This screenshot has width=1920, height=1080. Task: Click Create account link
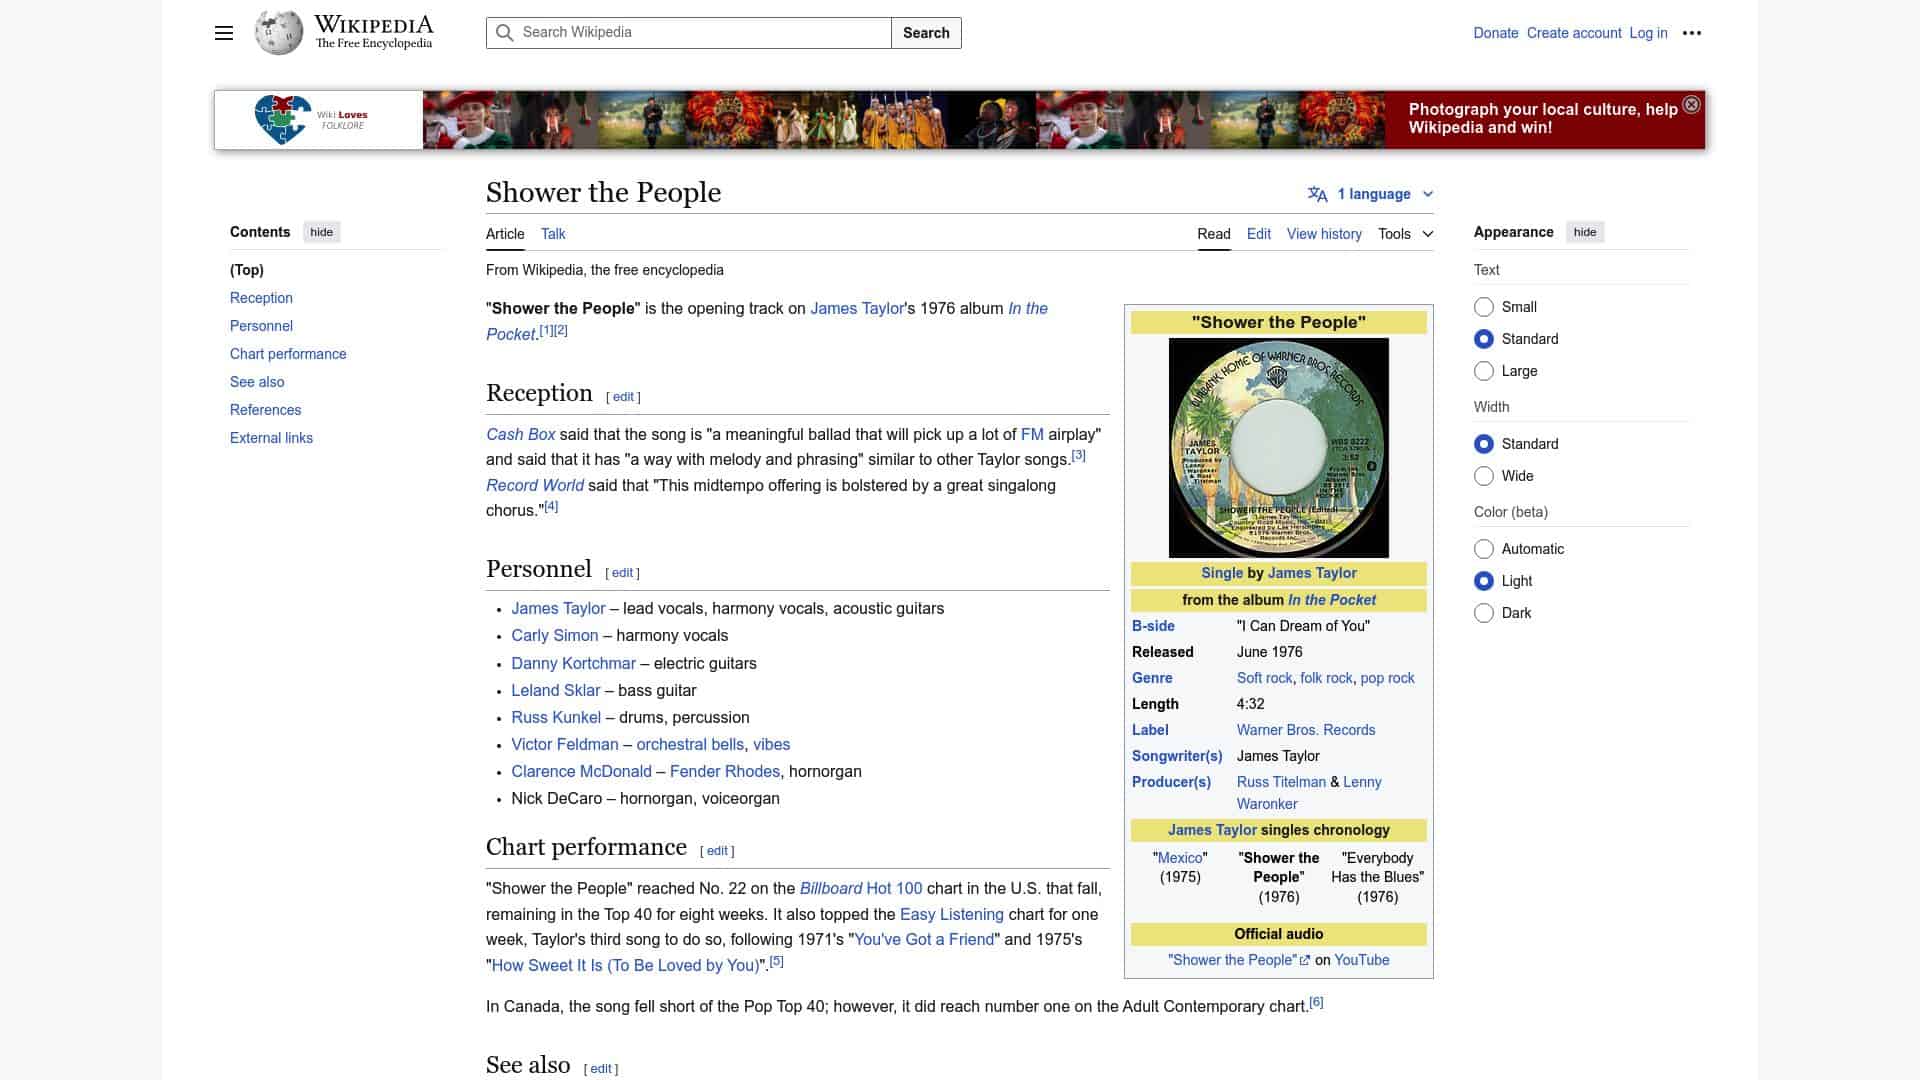click(1574, 33)
